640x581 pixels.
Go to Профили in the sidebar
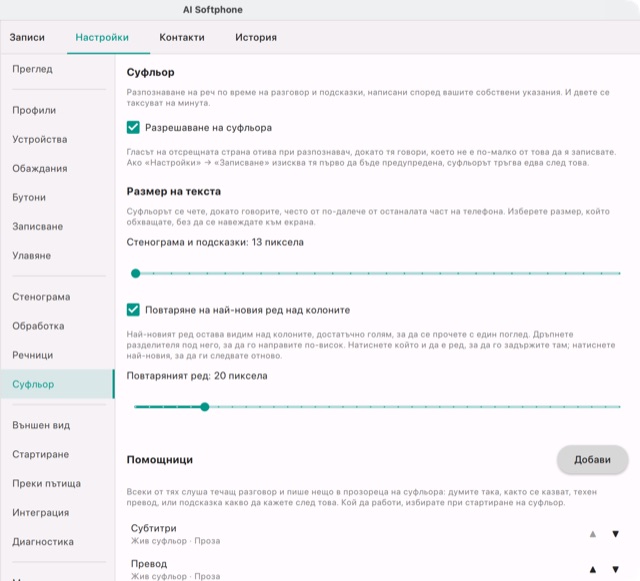57,110
